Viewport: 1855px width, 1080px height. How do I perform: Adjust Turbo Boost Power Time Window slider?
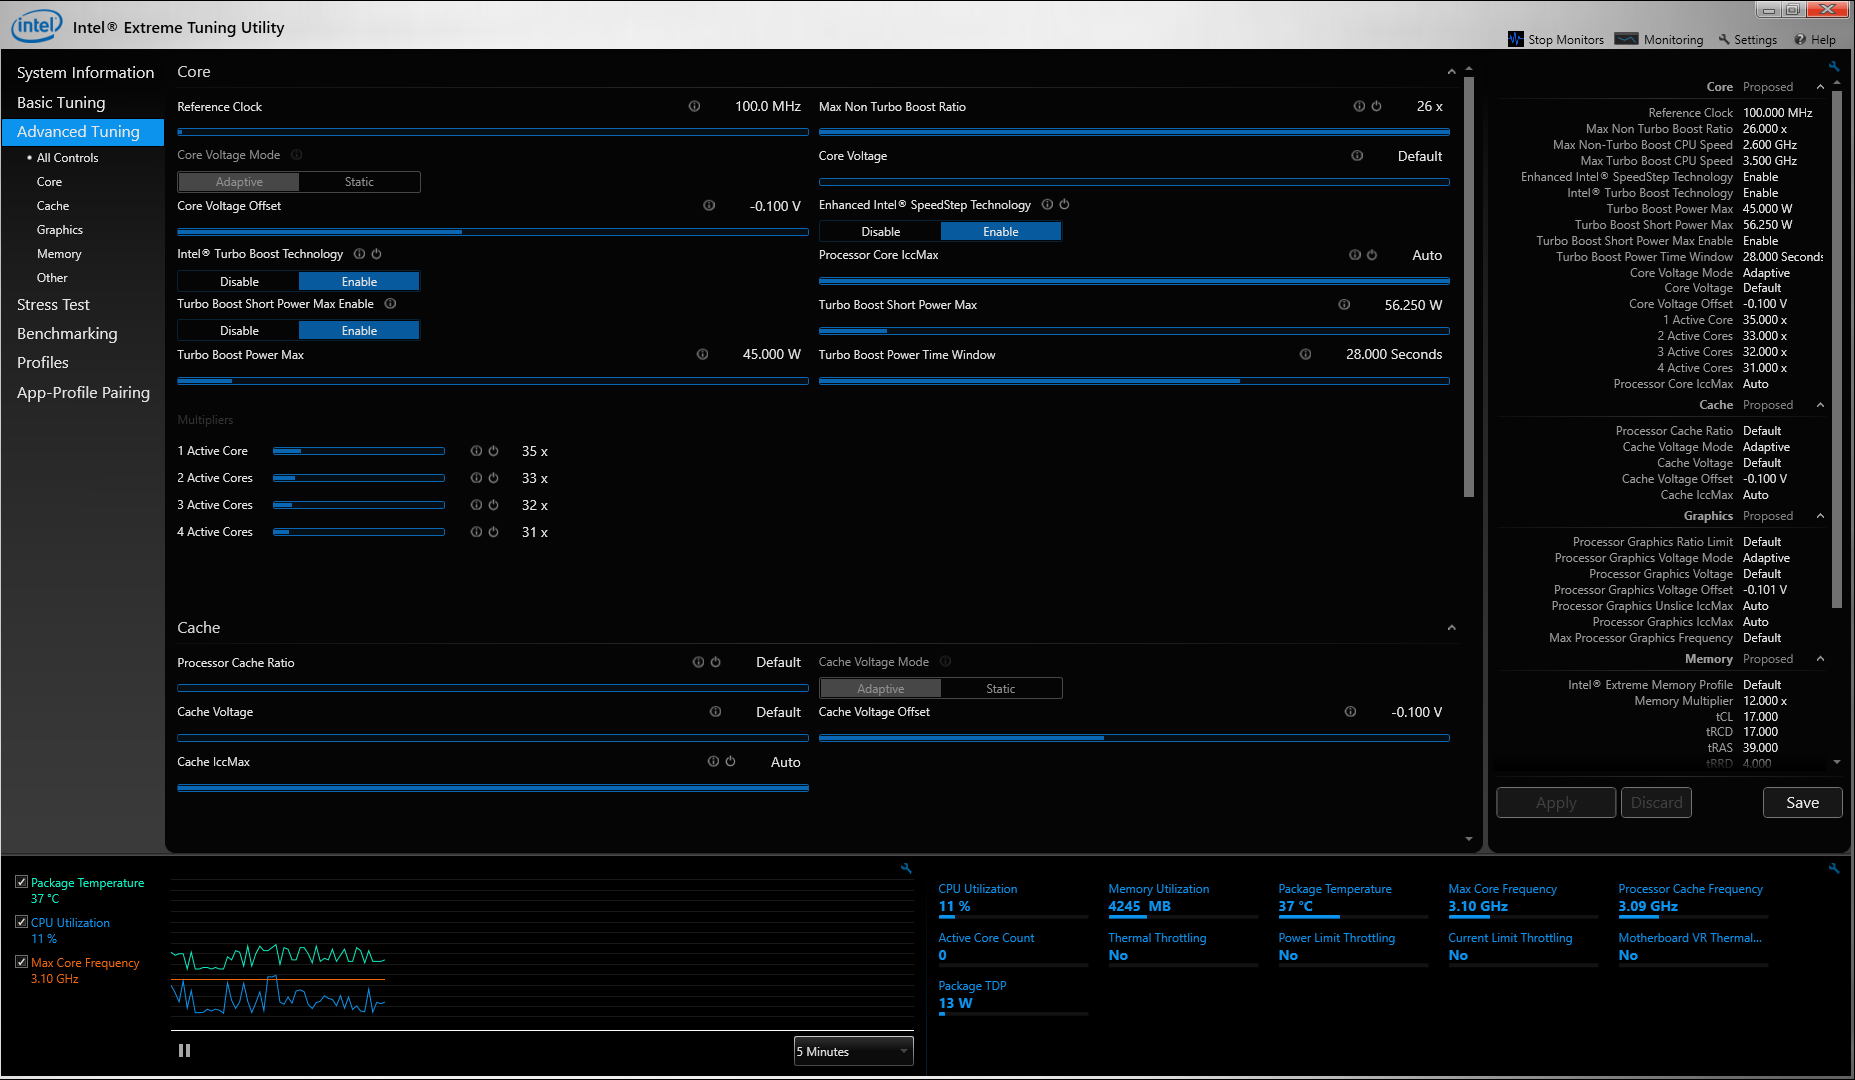(1134, 381)
